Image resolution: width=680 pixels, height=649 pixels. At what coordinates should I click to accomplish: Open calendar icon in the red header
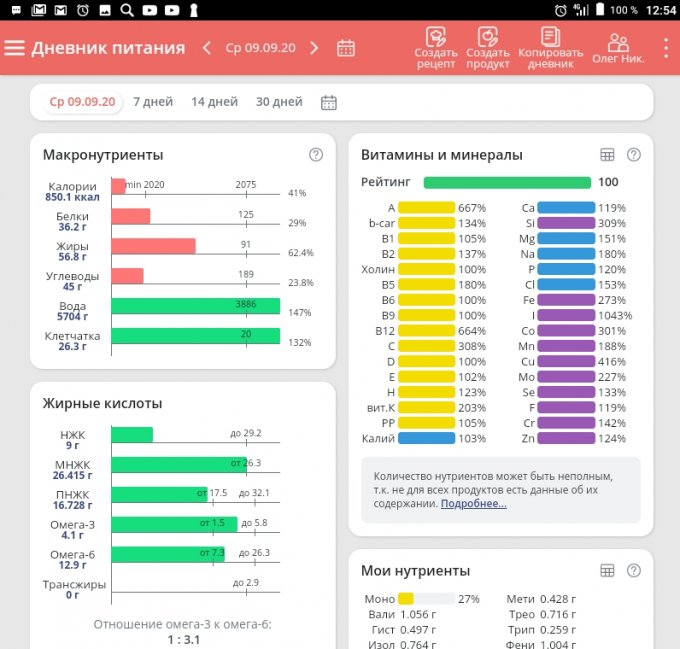346,48
